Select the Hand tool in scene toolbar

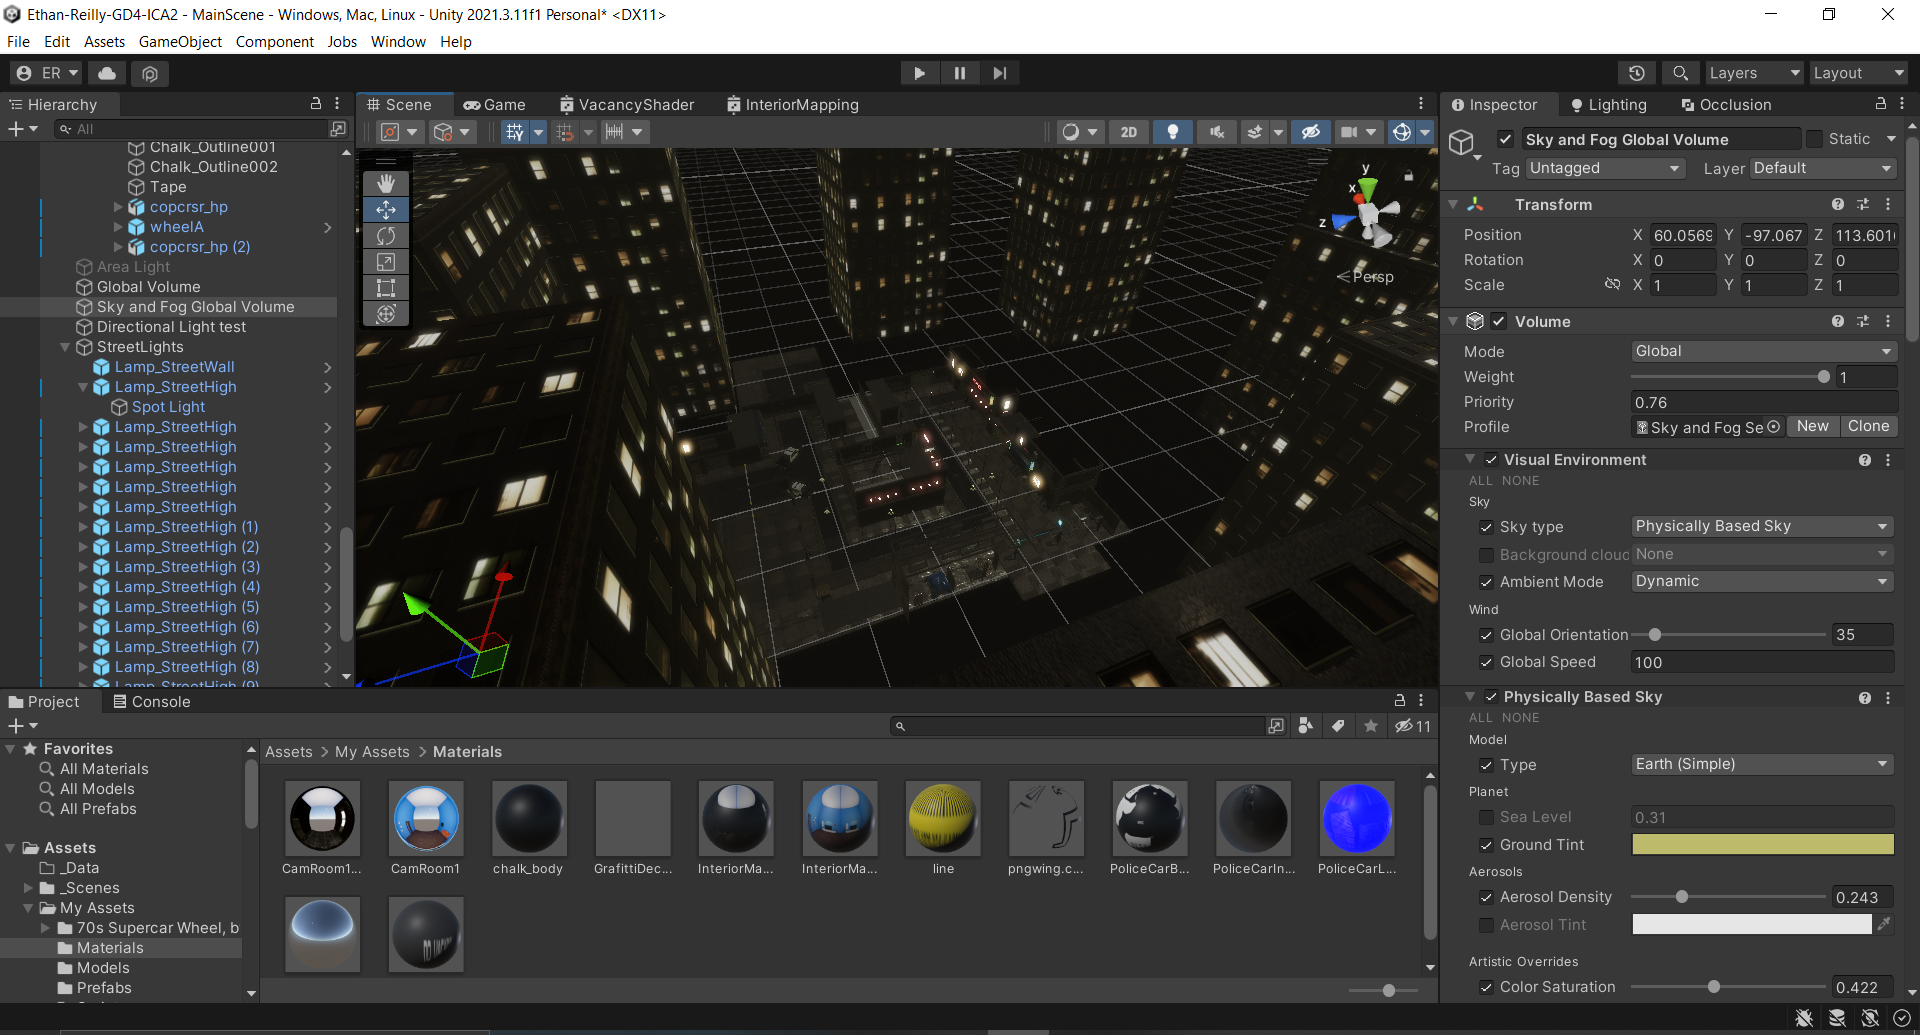pyautogui.click(x=386, y=184)
